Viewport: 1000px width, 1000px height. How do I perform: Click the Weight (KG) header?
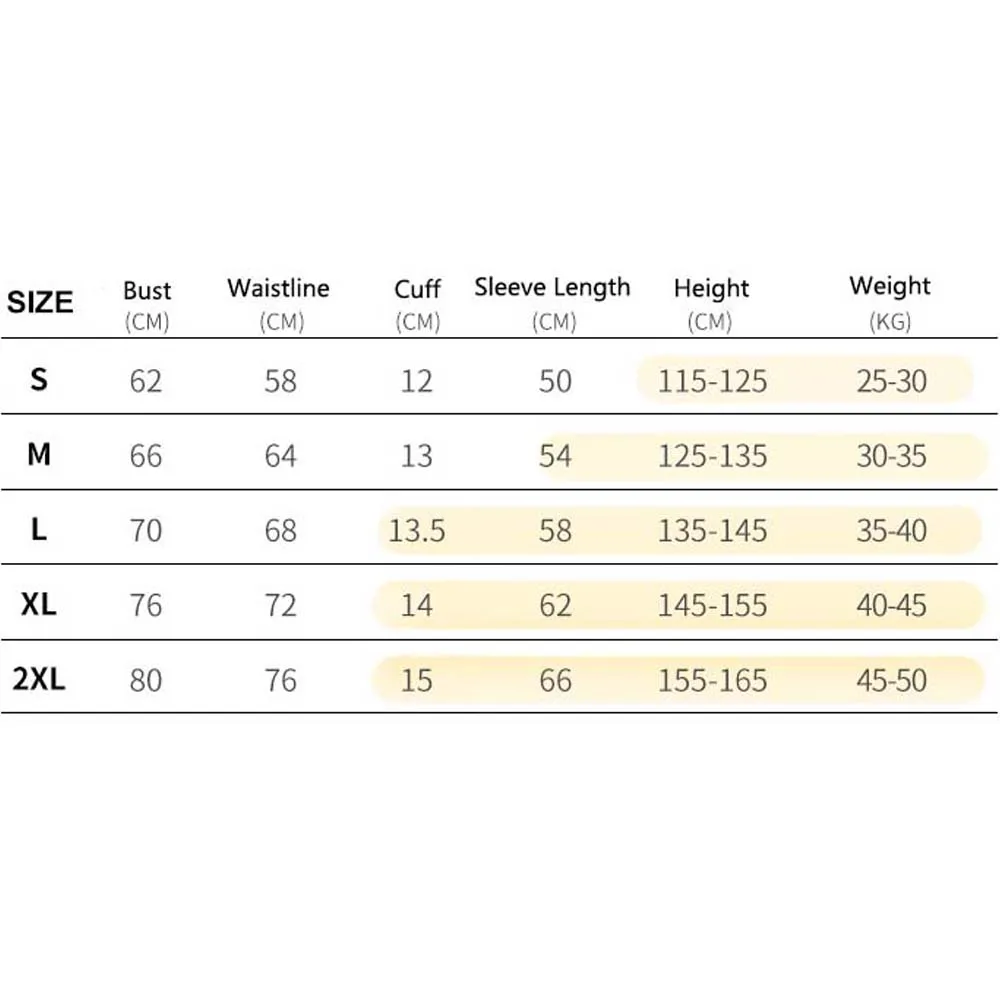click(x=890, y=303)
